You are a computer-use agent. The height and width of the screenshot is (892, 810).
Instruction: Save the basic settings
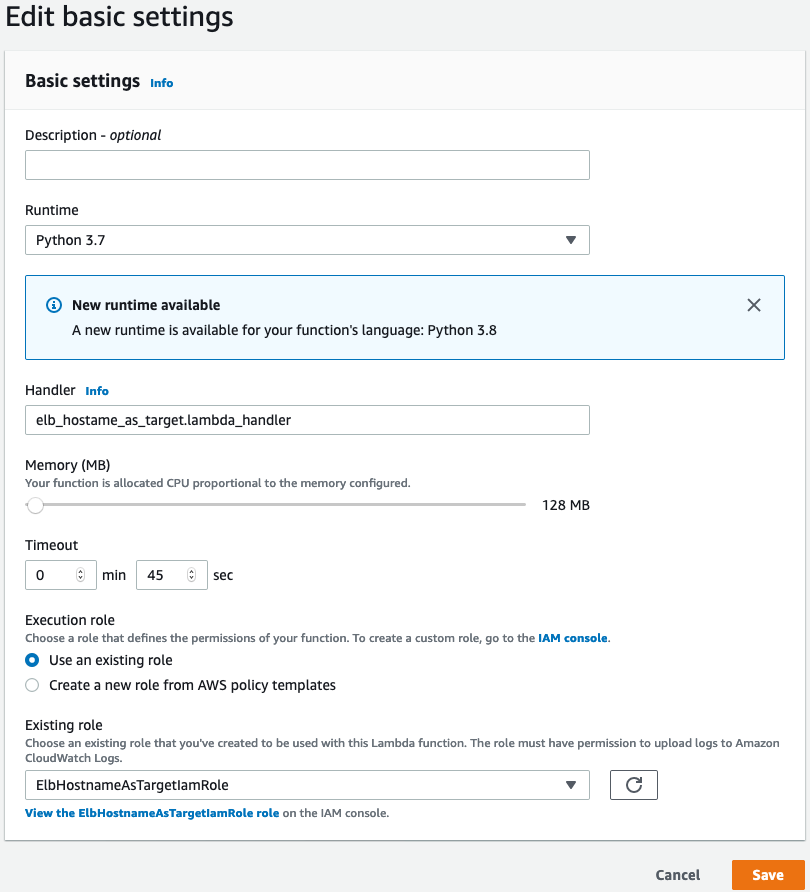pos(767,875)
